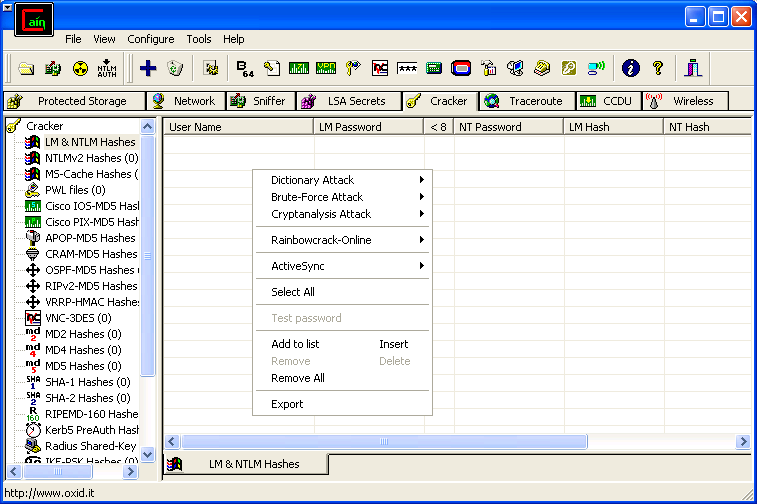Click the bottom LM & NTLM Hashes tab

245,464
